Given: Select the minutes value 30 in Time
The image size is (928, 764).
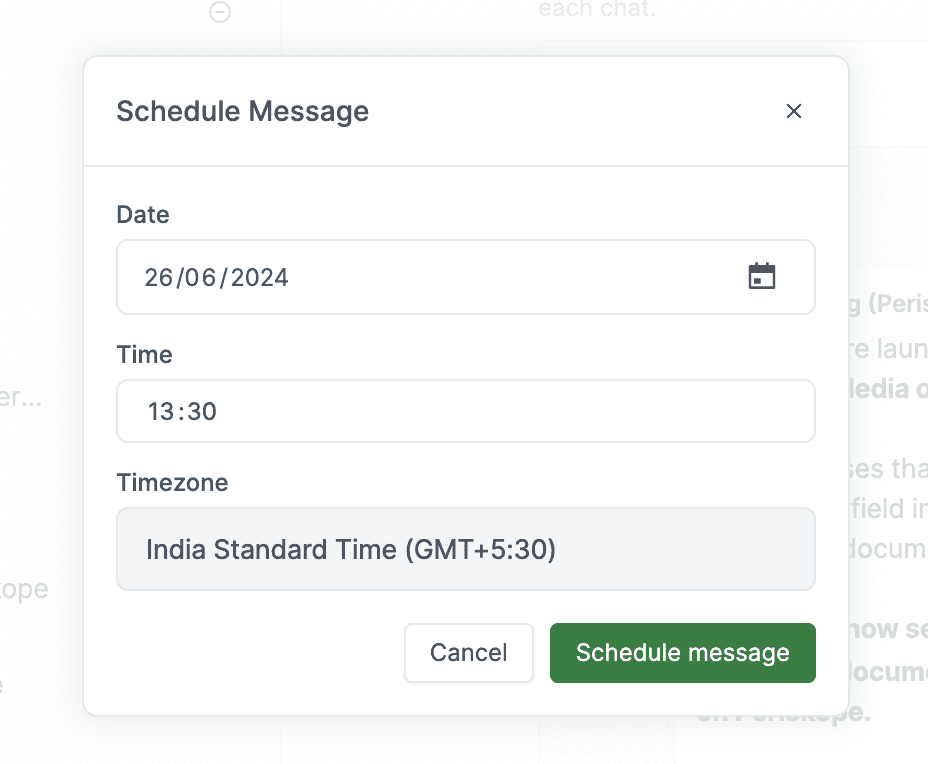Looking at the screenshot, I should pyautogui.click(x=201, y=411).
